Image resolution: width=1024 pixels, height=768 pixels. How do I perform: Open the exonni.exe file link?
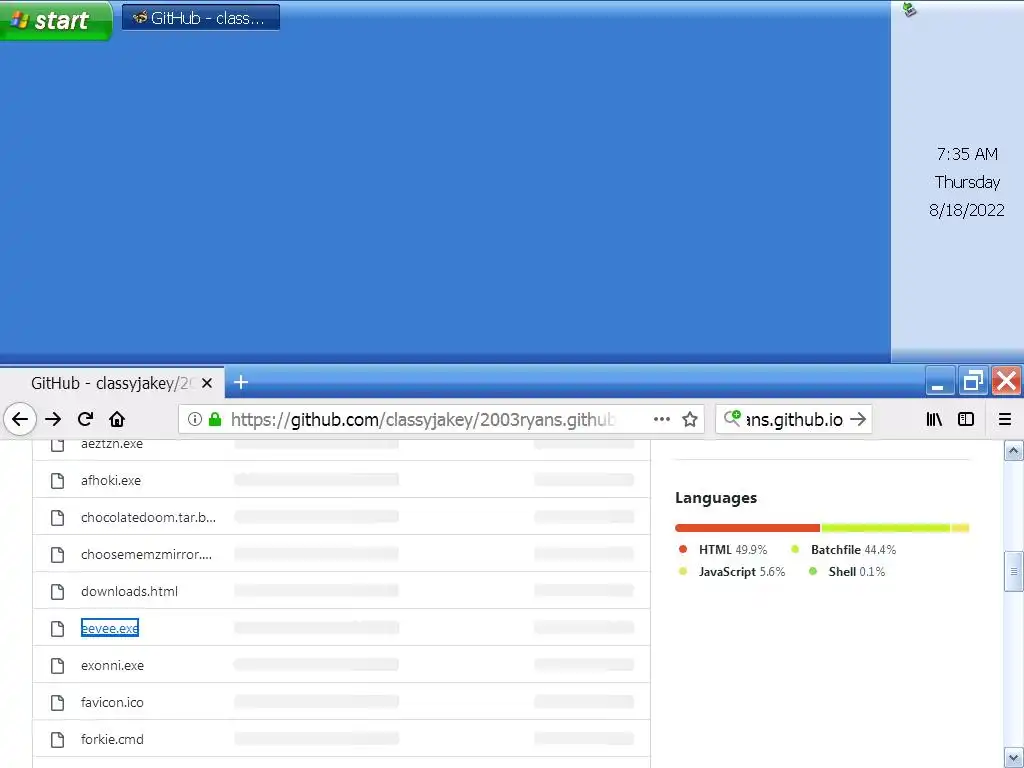(112, 665)
